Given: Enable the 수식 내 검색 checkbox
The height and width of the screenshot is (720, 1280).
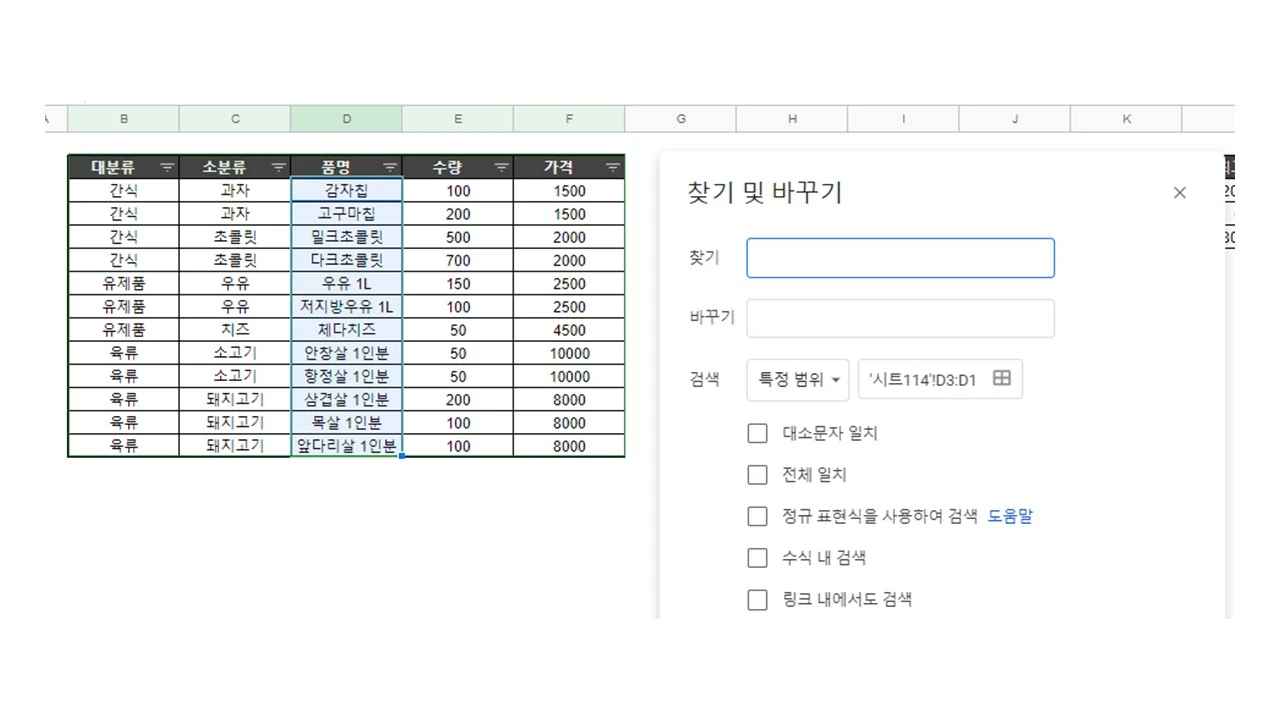Looking at the screenshot, I should (x=757, y=558).
